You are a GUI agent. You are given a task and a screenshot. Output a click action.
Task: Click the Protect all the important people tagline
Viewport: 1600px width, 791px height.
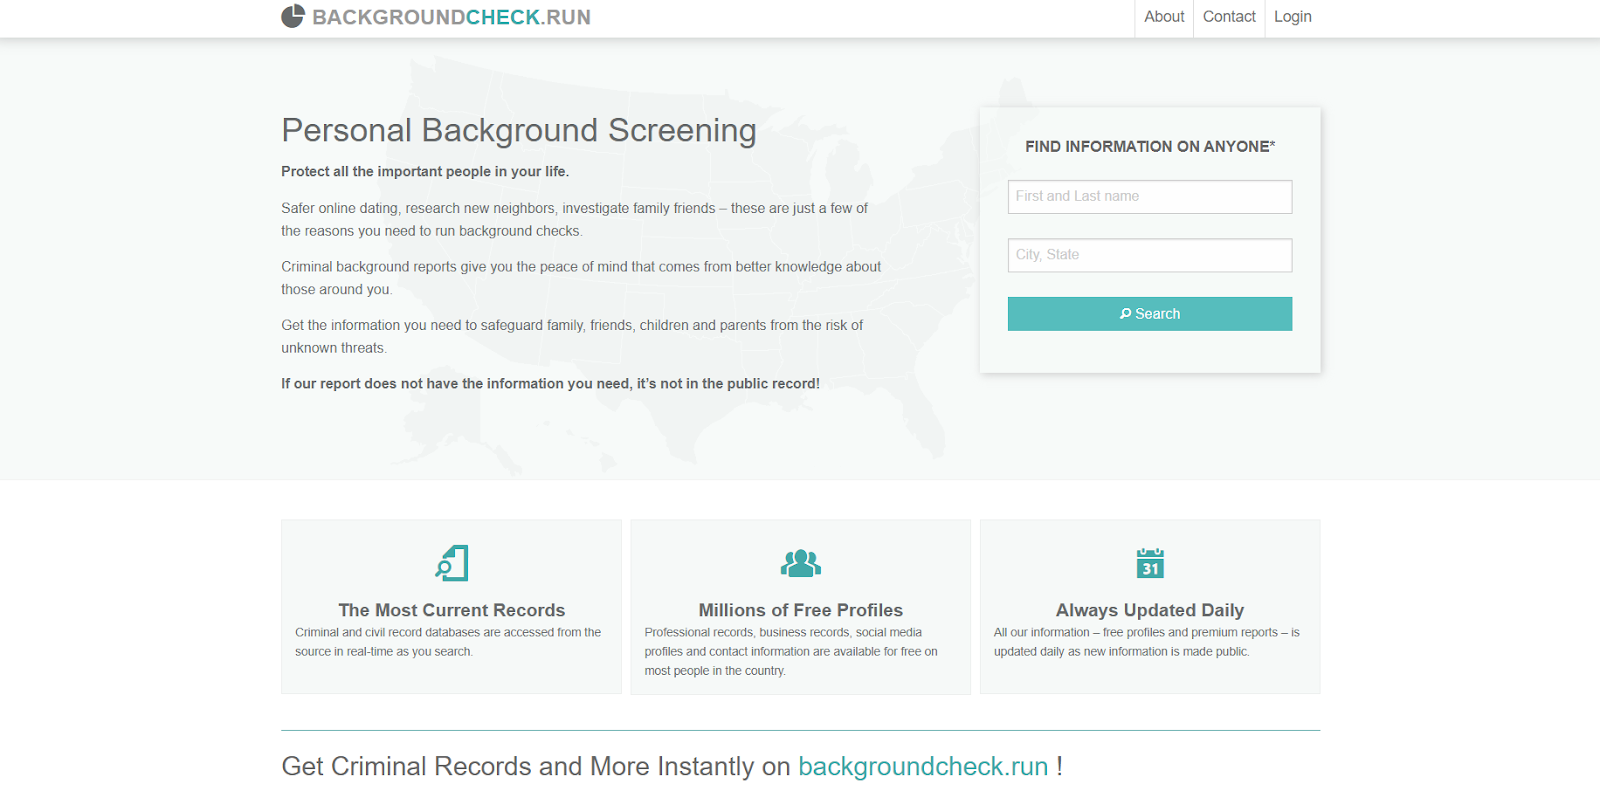pyautogui.click(x=425, y=172)
